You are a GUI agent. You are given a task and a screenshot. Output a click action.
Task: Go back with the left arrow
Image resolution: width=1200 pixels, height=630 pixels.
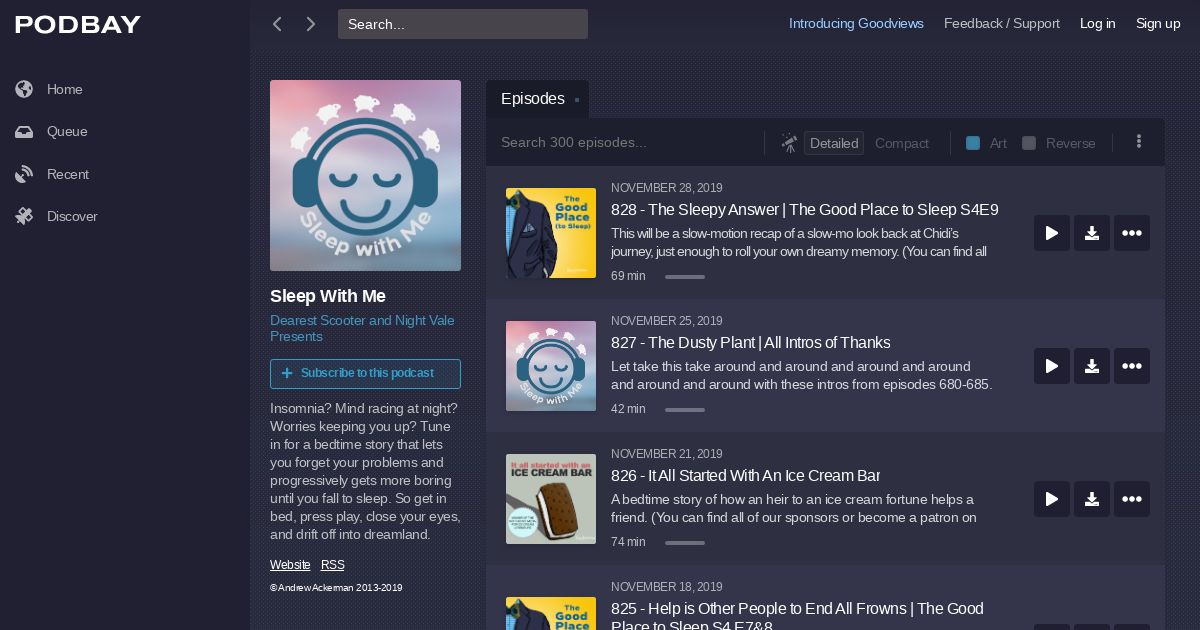click(x=277, y=24)
